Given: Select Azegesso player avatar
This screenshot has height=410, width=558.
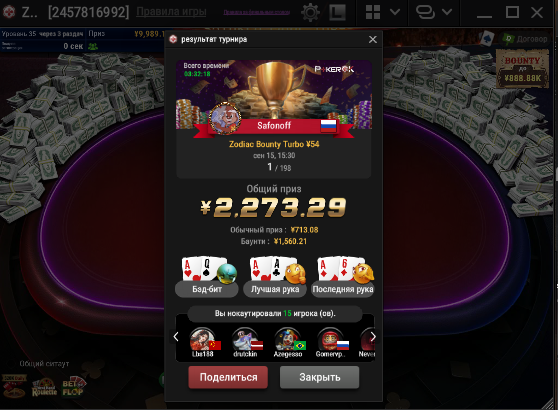Looking at the screenshot, I should point(288,340).
